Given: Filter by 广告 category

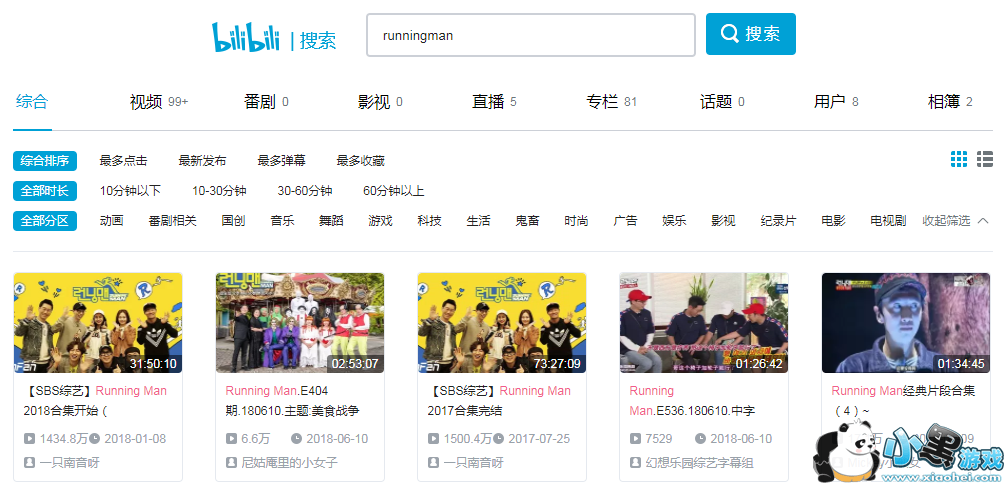Looking at the screenshot, I should [x=626, y=221].
